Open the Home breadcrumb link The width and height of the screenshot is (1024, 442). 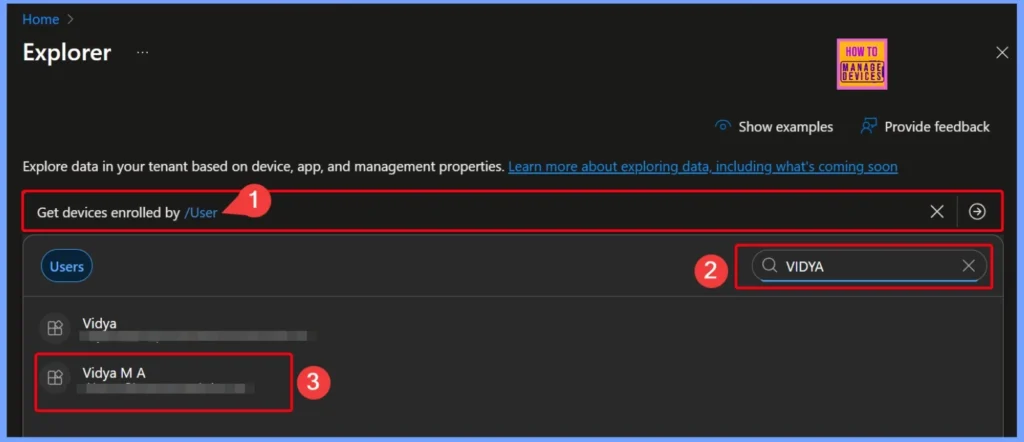tap(40, 20)
